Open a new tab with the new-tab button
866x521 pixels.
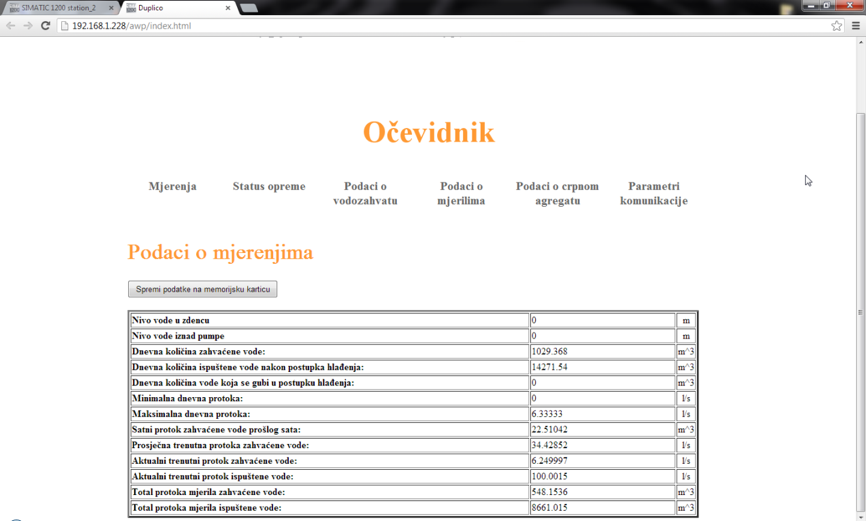pos(249,8)
